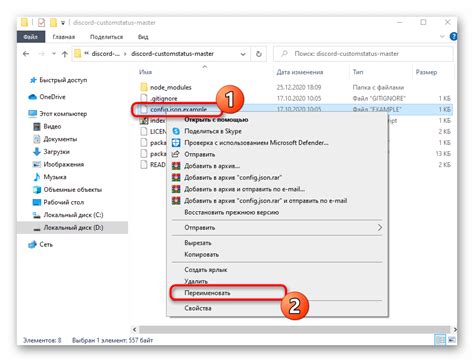Choose Вырезать in context menu
Screen dimensions: 474x362
point(198,243)
